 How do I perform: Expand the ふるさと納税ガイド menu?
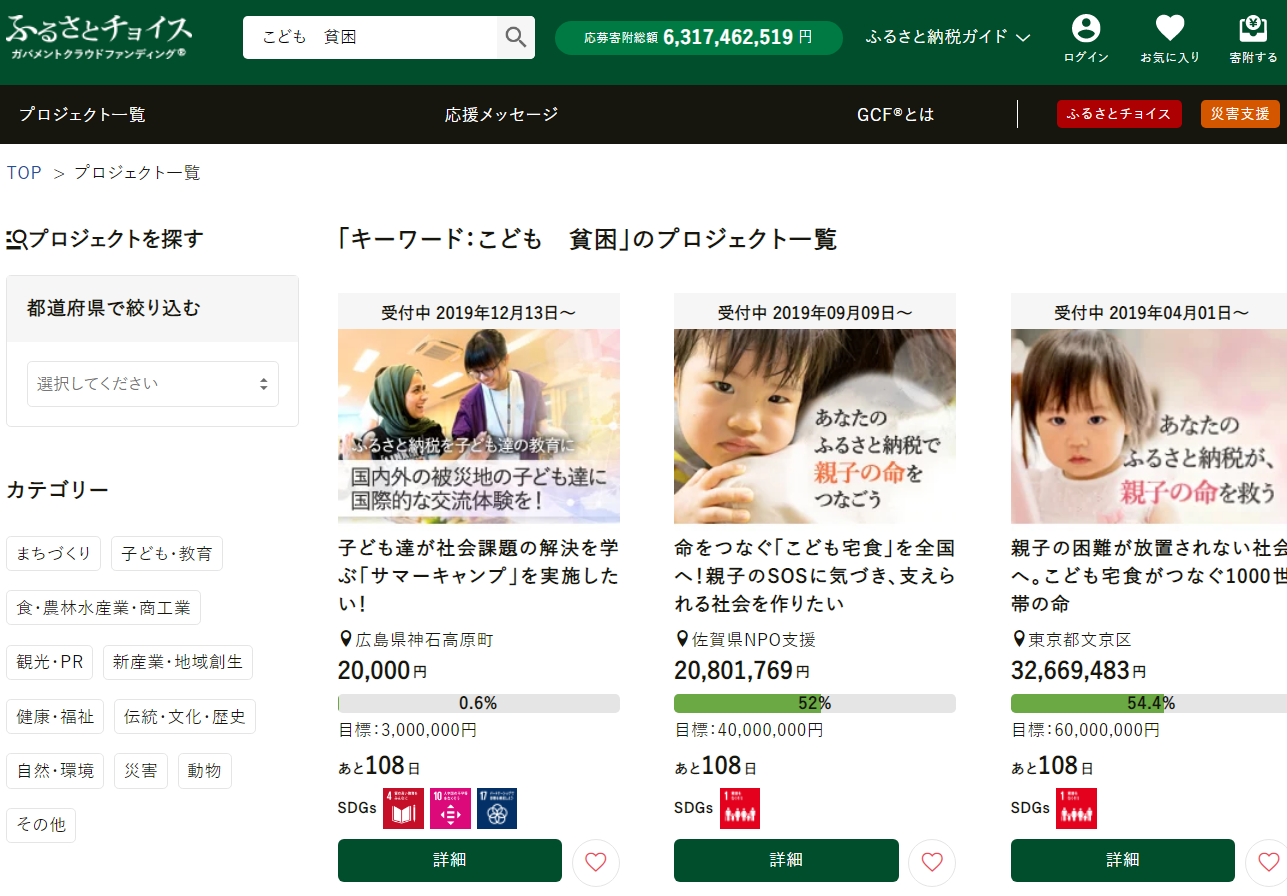point(947,38)
